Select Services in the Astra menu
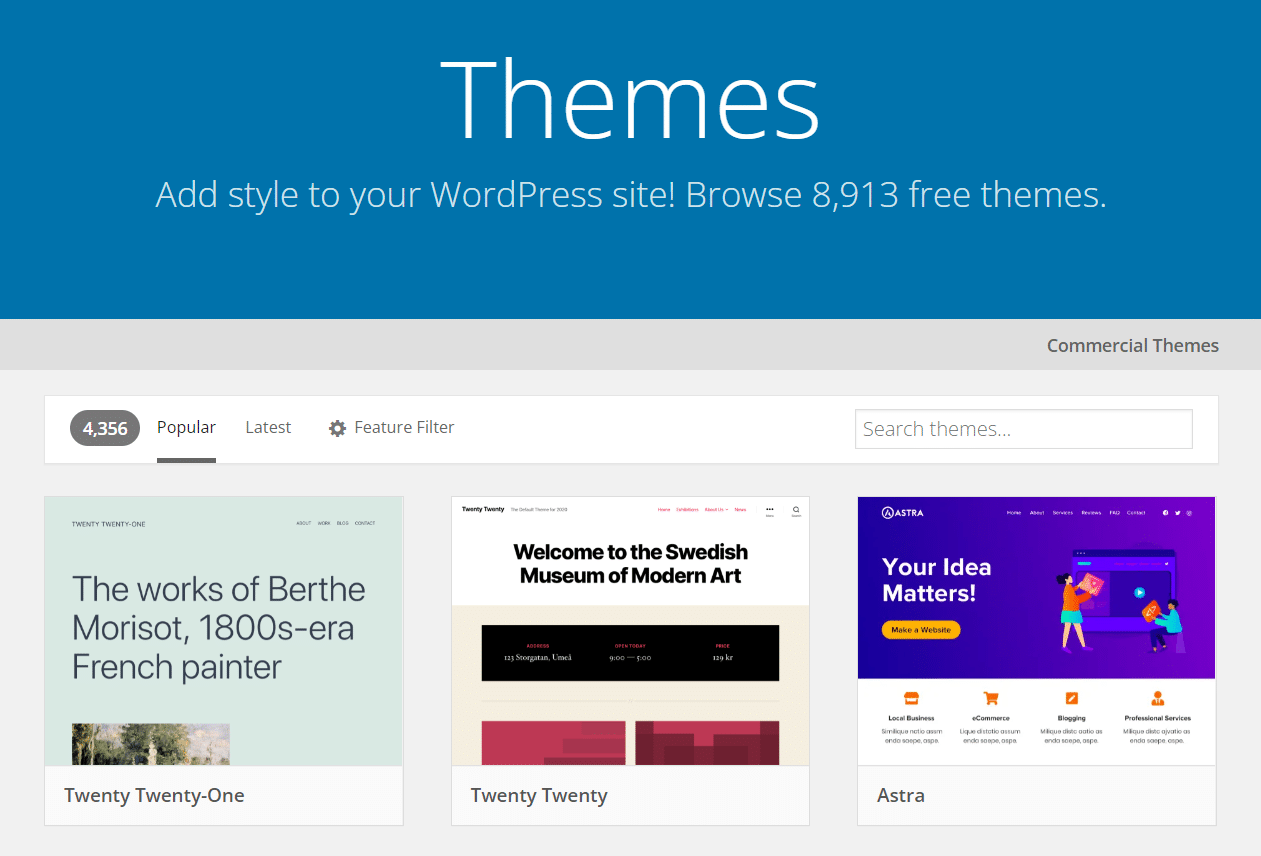This screenshot has width=1261, height=856. coord(1063,512)
